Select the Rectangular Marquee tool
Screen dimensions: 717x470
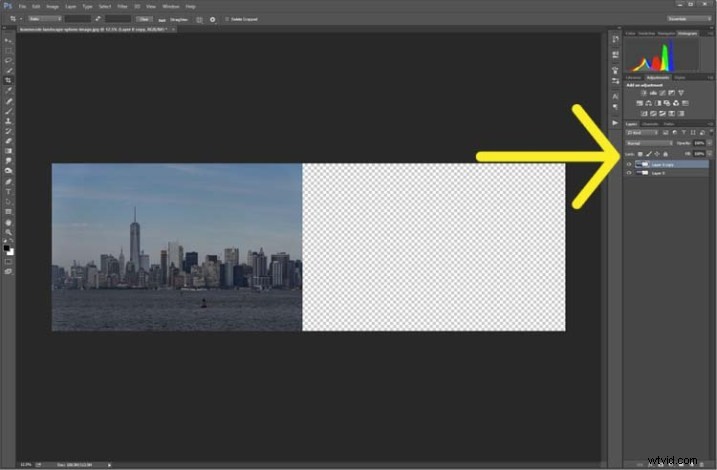pyautogui.click(x=8, y=51)
